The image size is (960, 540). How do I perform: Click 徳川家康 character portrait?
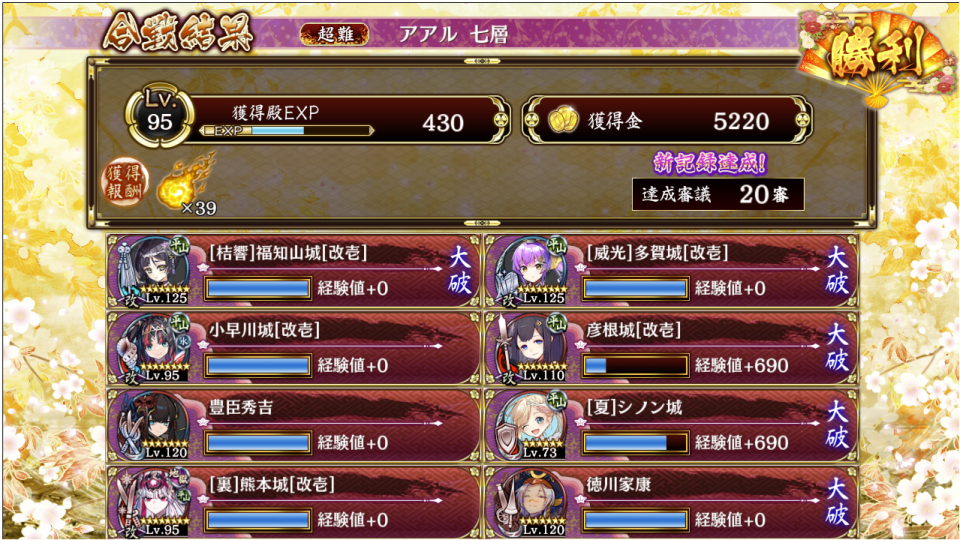(530, 503)
